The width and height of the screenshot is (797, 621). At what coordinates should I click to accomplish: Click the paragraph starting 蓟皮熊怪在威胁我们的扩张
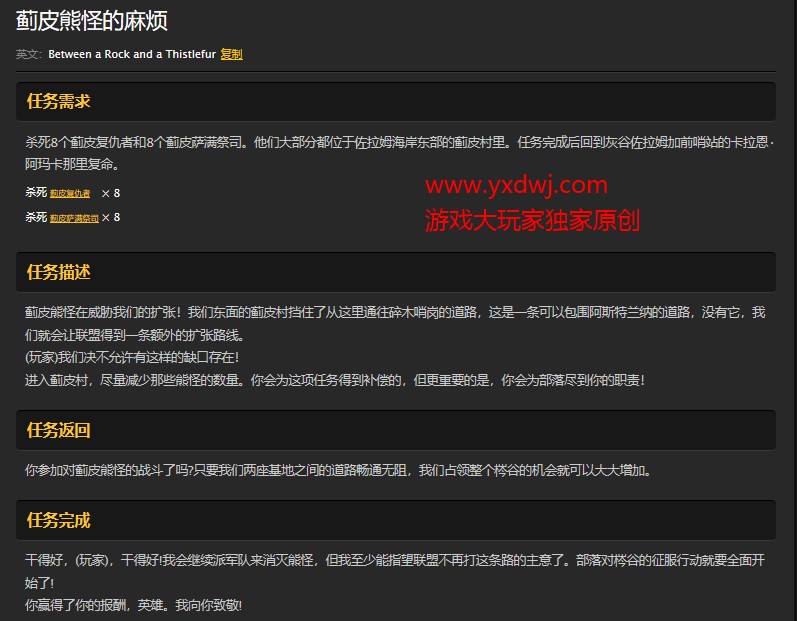pos(395,313)
